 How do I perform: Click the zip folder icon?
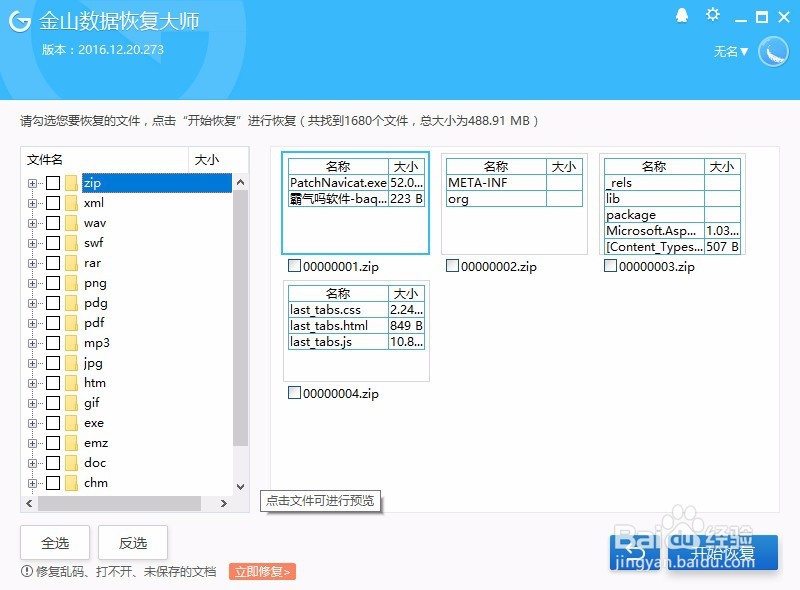pos(71,183)
